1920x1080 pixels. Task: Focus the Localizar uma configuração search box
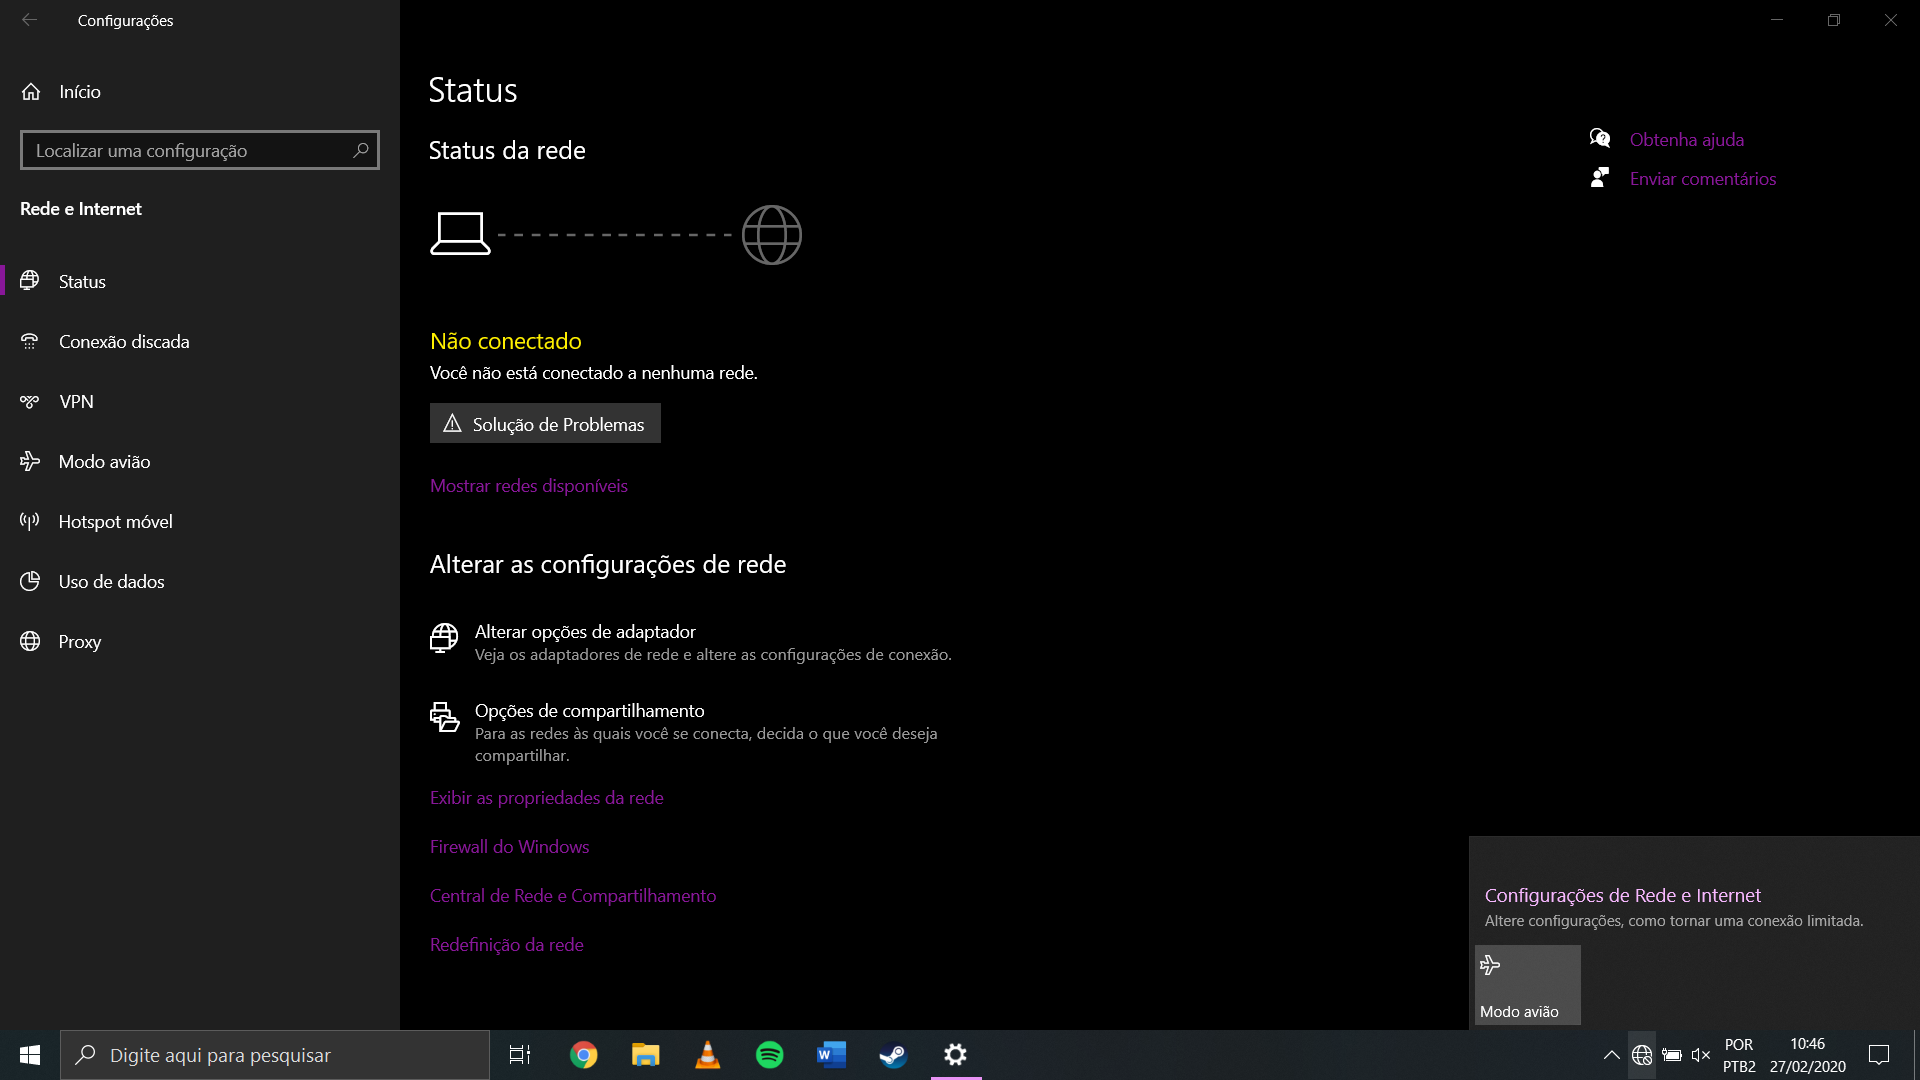(x=190, y=150)
